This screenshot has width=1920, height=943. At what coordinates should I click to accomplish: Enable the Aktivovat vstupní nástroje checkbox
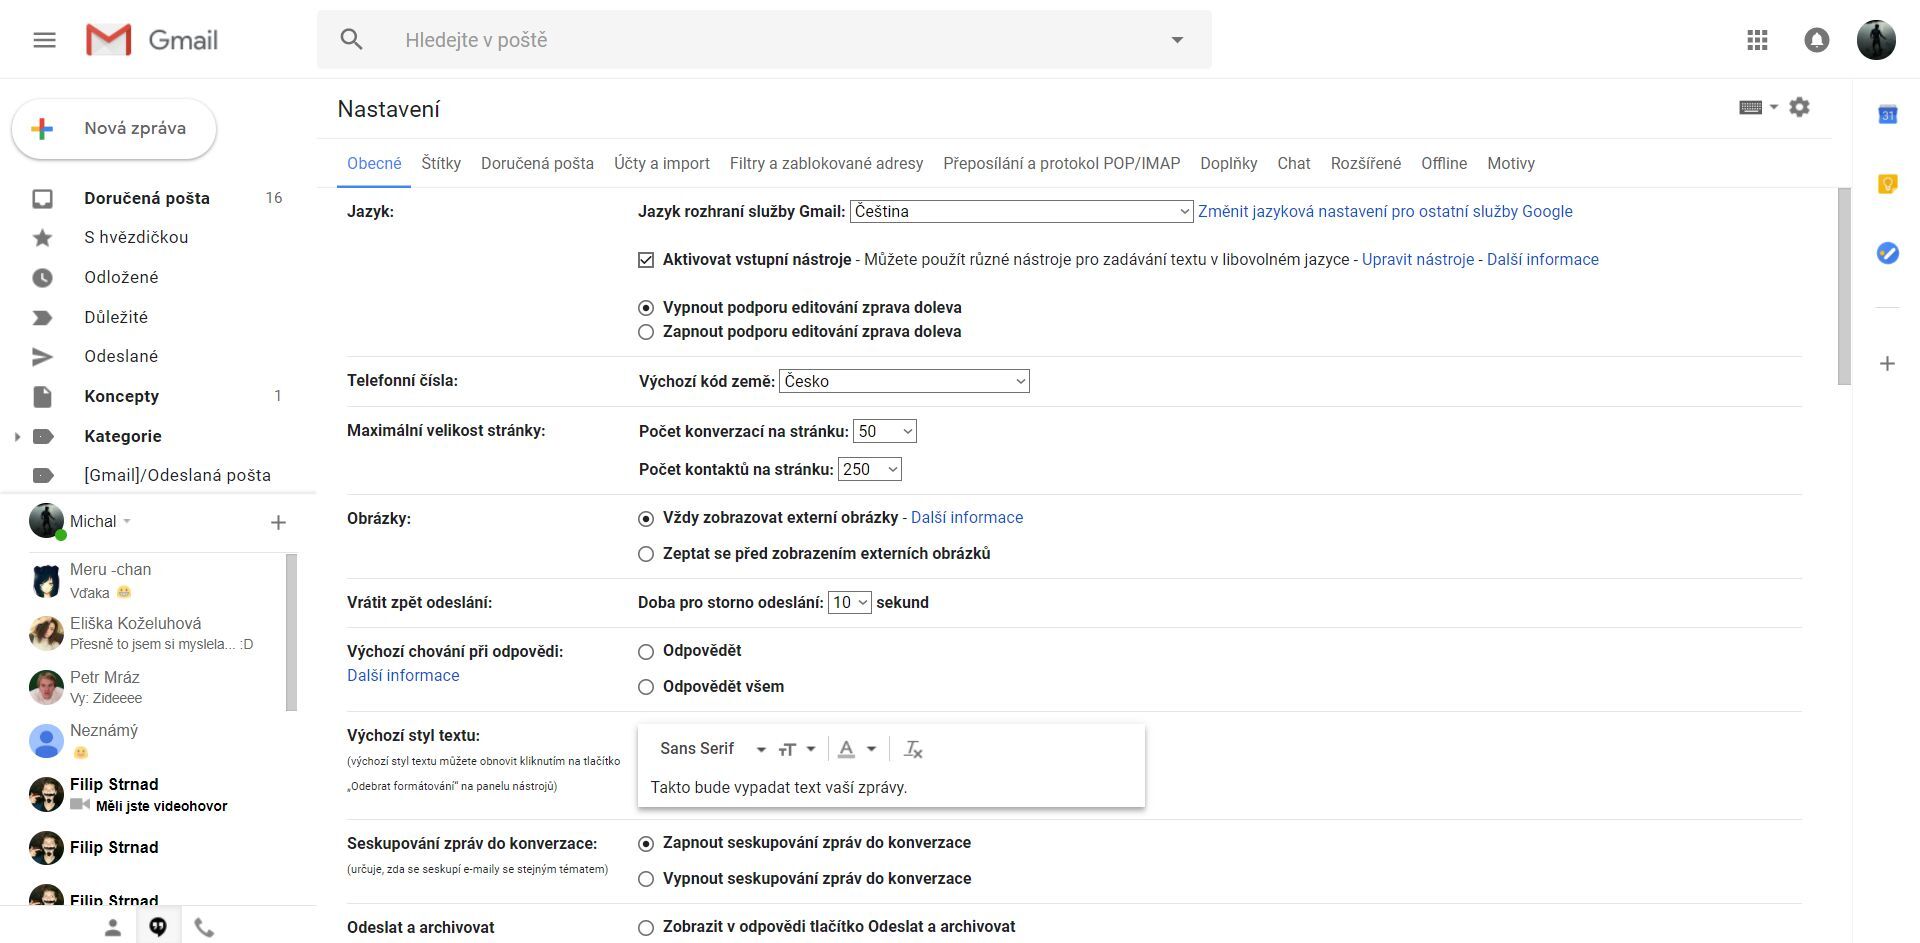[x=646, y=259]
